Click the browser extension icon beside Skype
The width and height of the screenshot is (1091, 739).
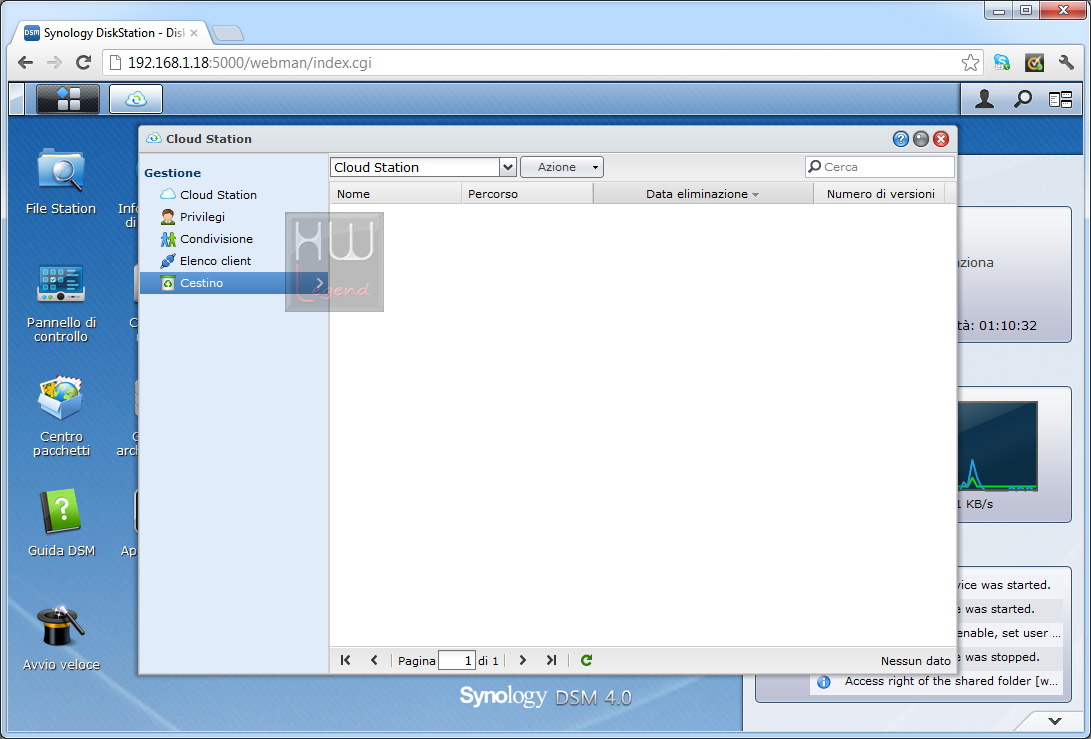(x=1034, y=63)
